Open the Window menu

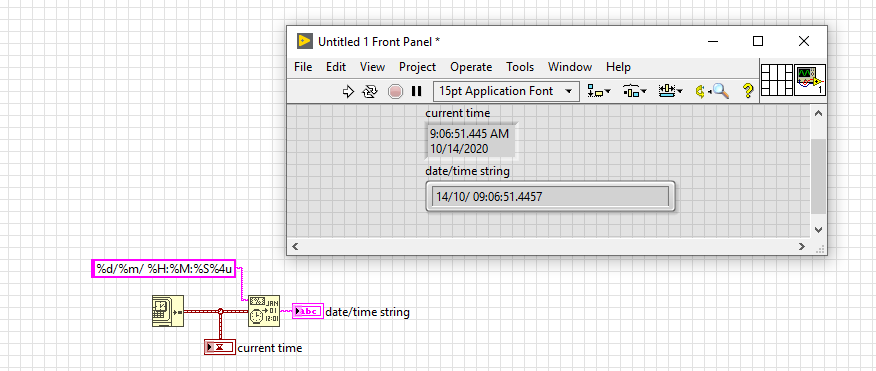tap(569, 67)
